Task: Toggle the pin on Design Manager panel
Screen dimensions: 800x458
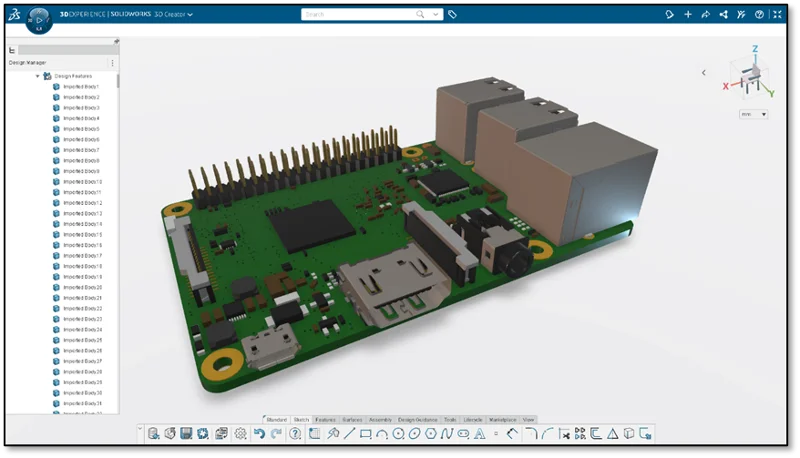Action: 117,40
